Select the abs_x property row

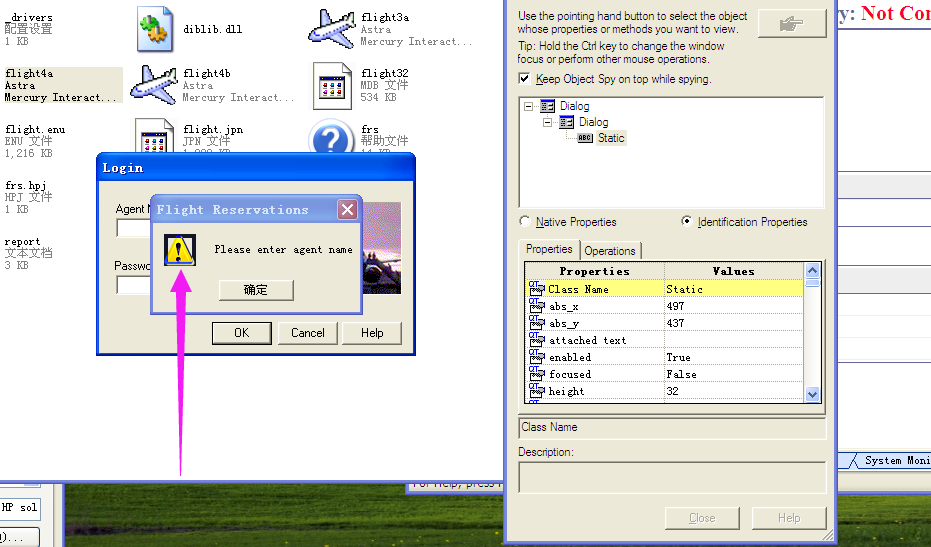coord(664,306)
